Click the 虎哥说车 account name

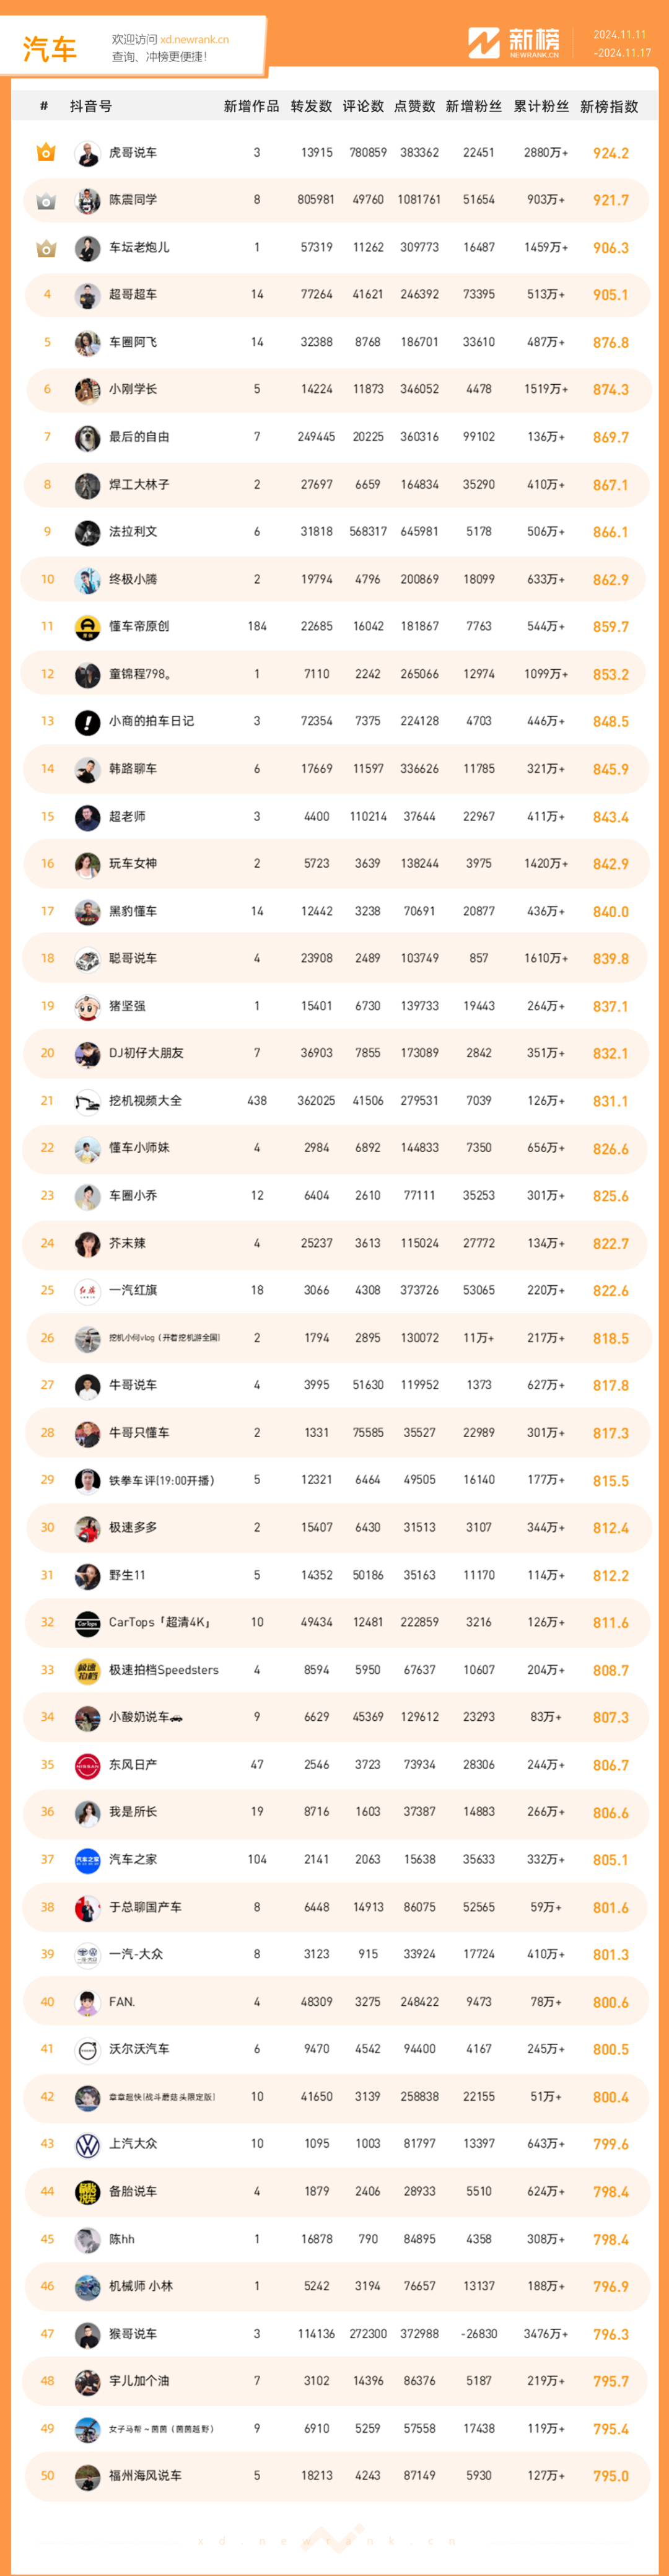pos(133,153)
